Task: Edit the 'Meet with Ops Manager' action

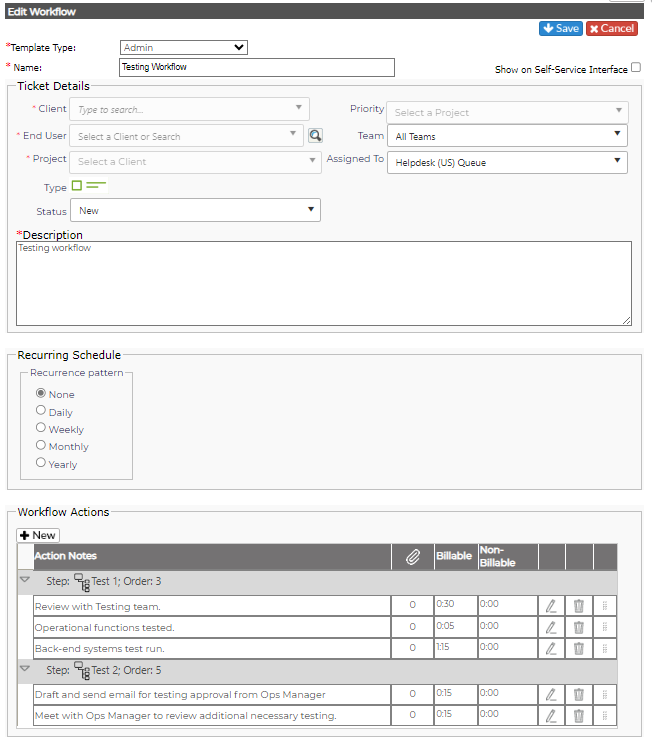Action: (551, 716)
